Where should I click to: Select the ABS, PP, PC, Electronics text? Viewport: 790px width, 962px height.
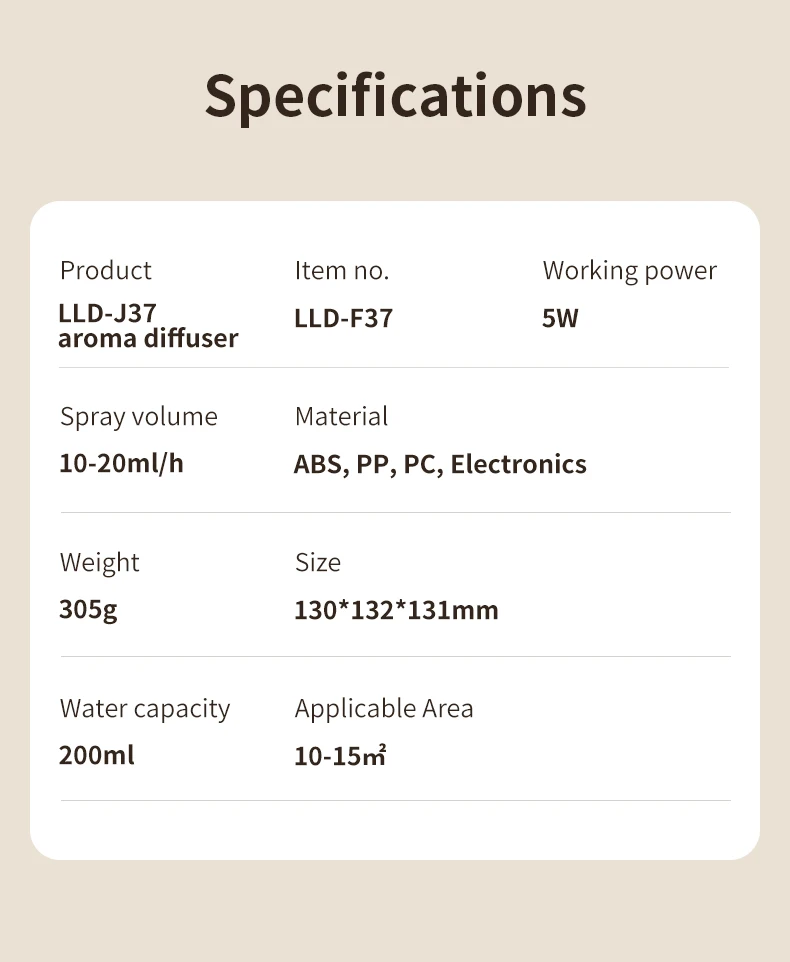[x=440, y=464]
